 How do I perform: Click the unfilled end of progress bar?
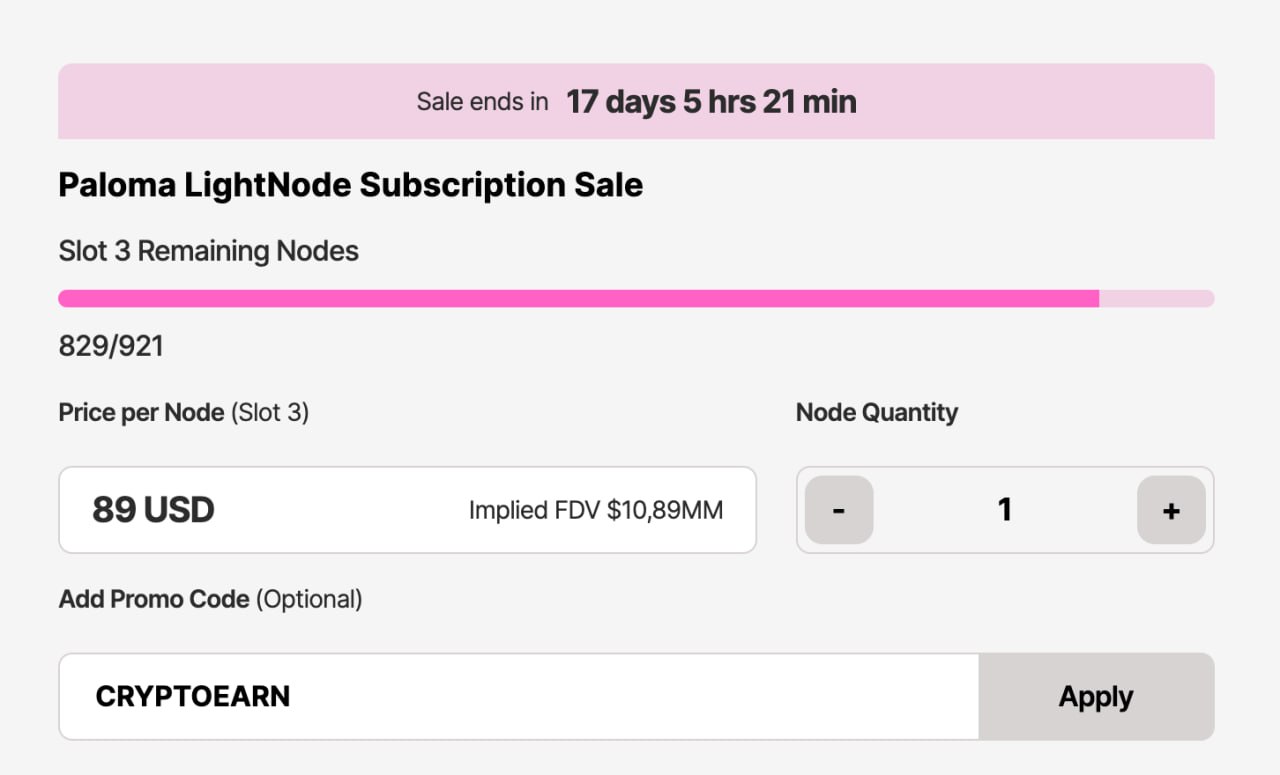[x=1157, y=298]
